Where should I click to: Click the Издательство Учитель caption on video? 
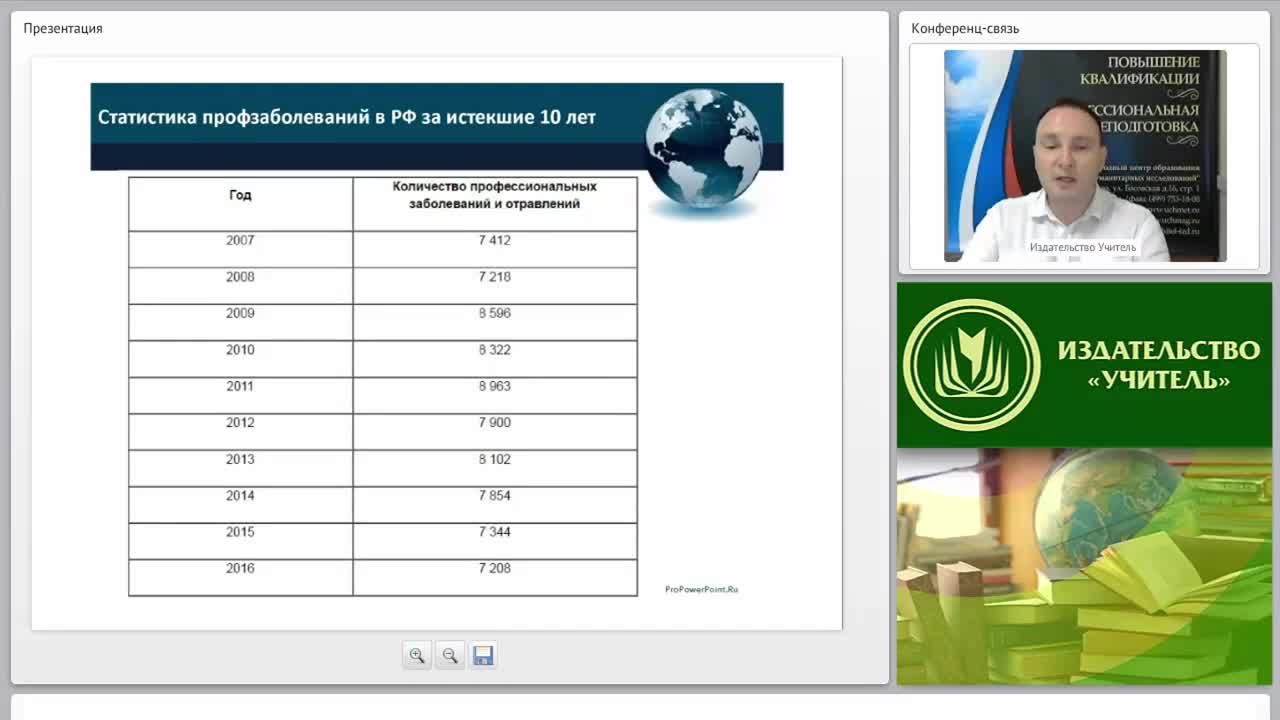click(1083, 247)
